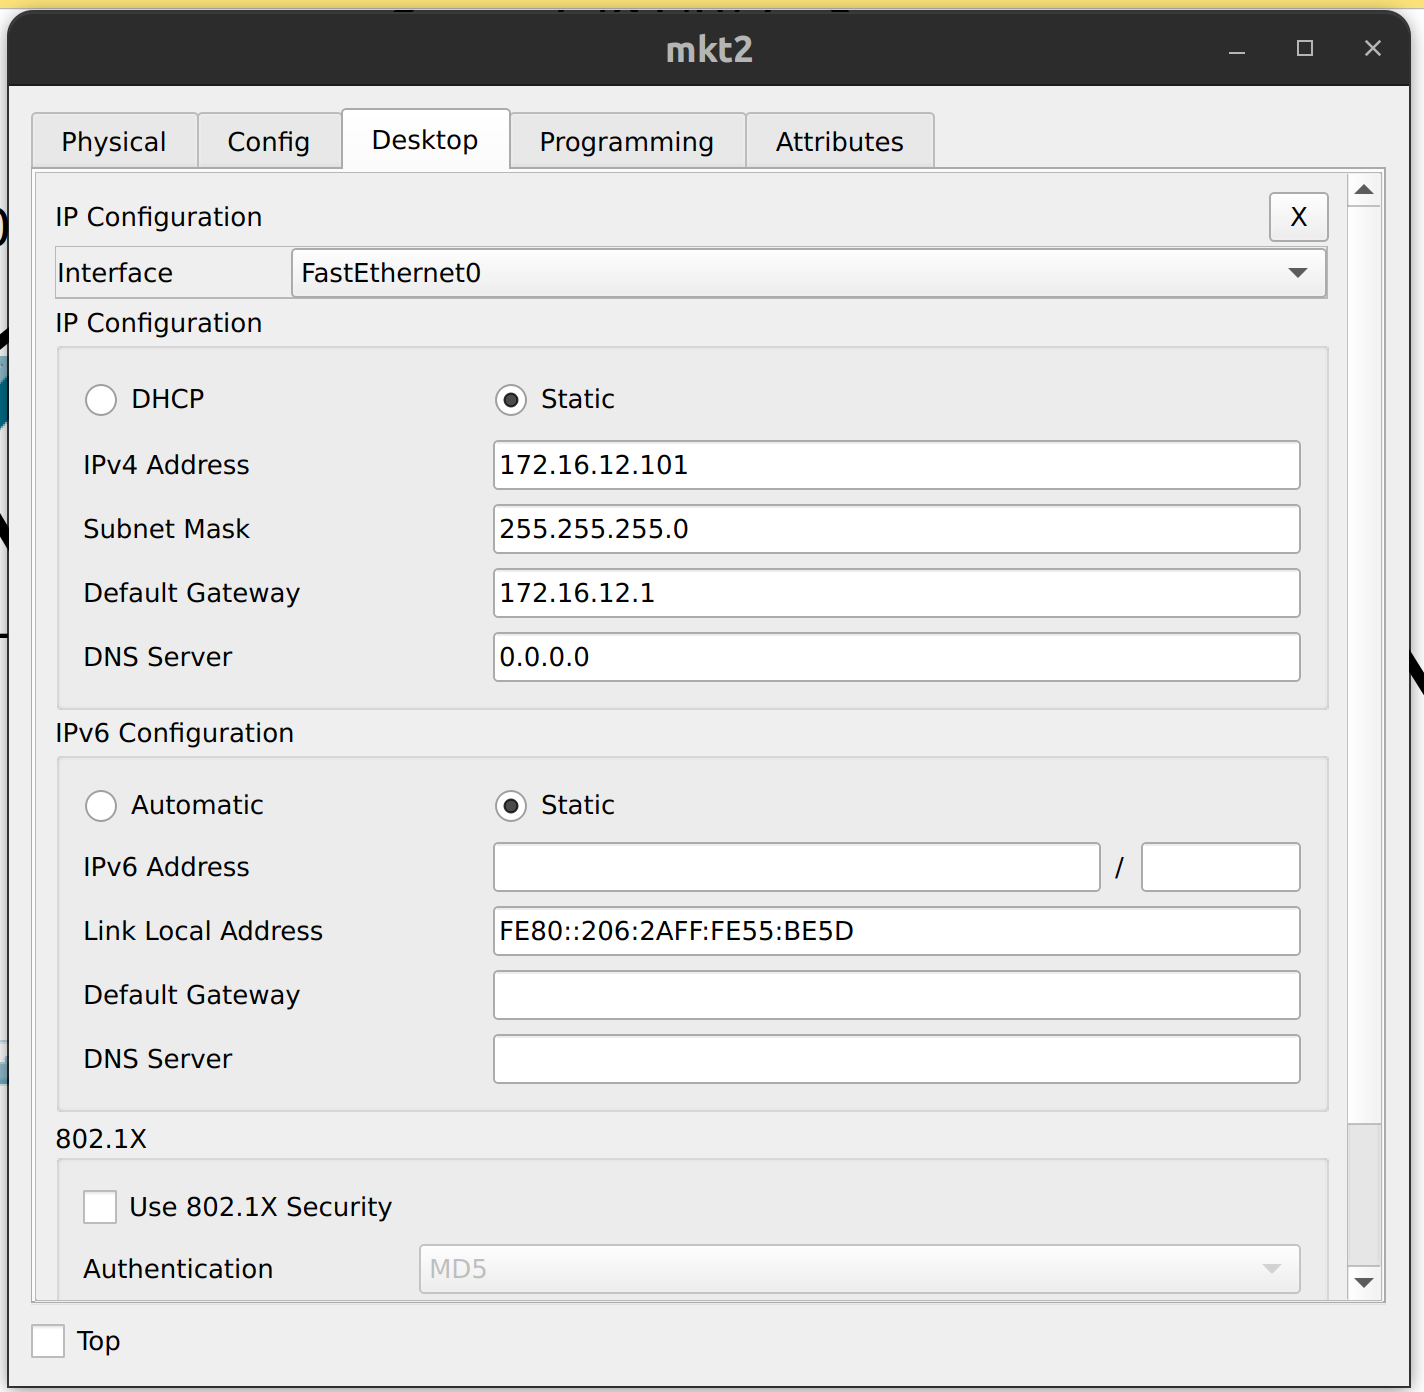Enable DHCP addressing mode
The height and width of the screenshot is (1392, 1424).
tap(100, 399)
